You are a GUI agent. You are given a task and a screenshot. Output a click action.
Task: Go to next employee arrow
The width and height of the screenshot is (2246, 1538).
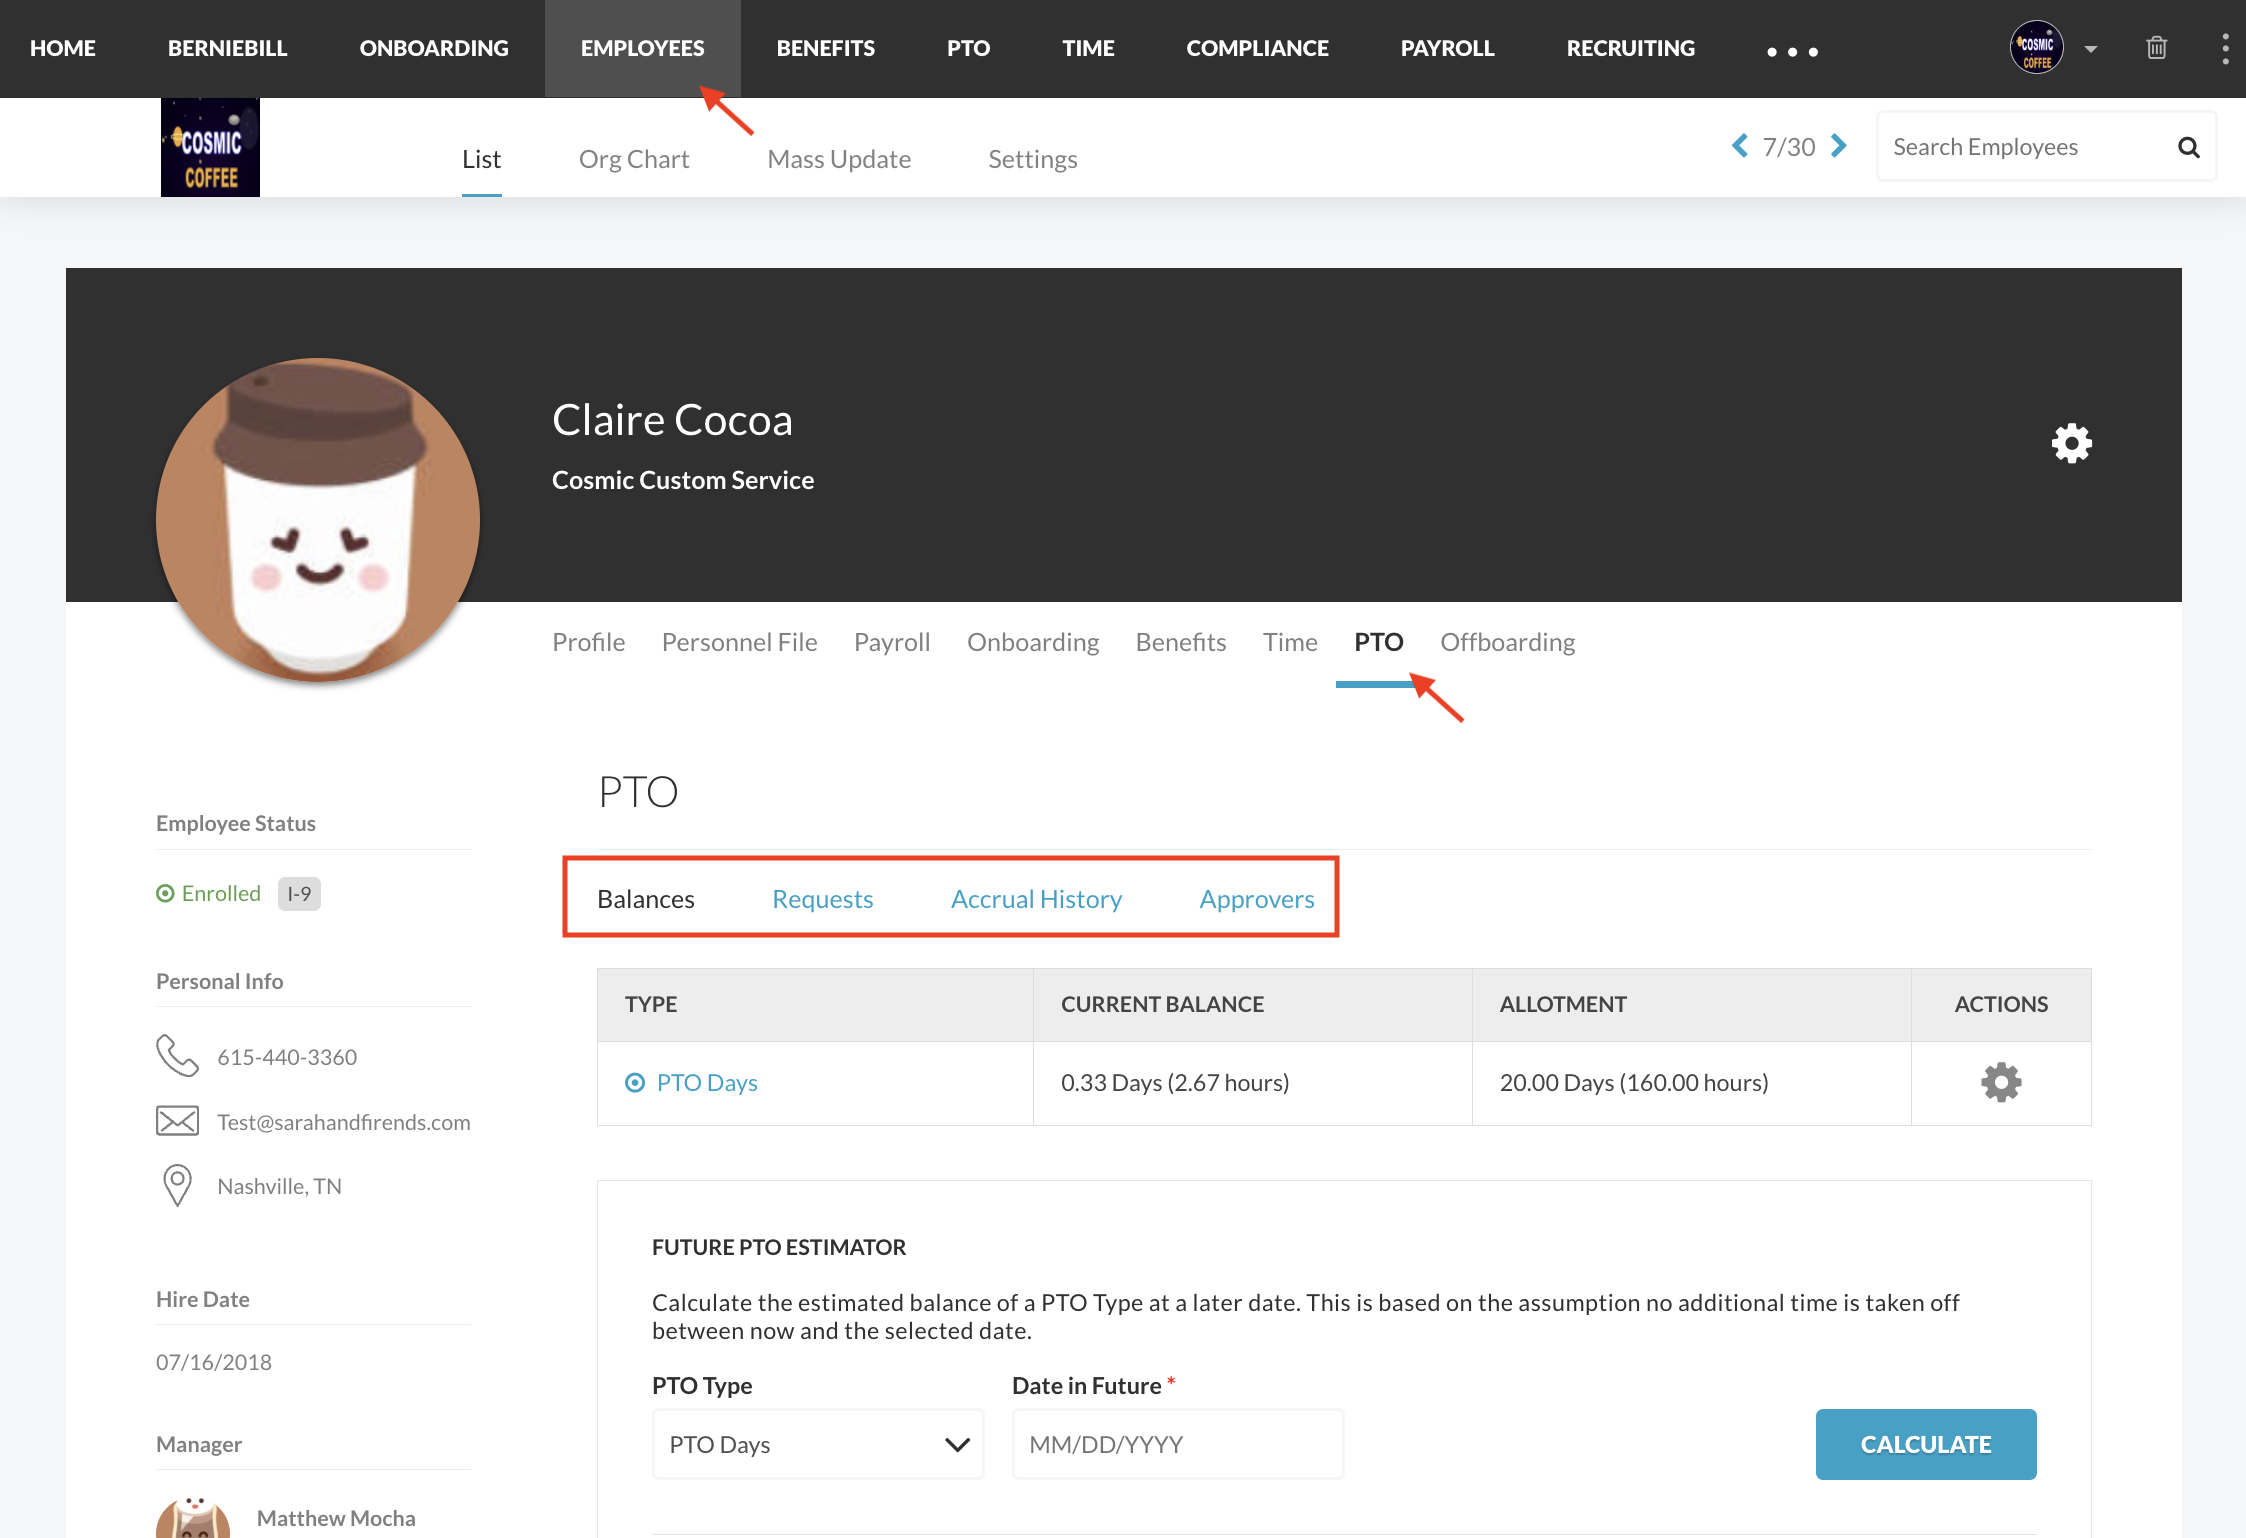click(x=1838, y=146)
